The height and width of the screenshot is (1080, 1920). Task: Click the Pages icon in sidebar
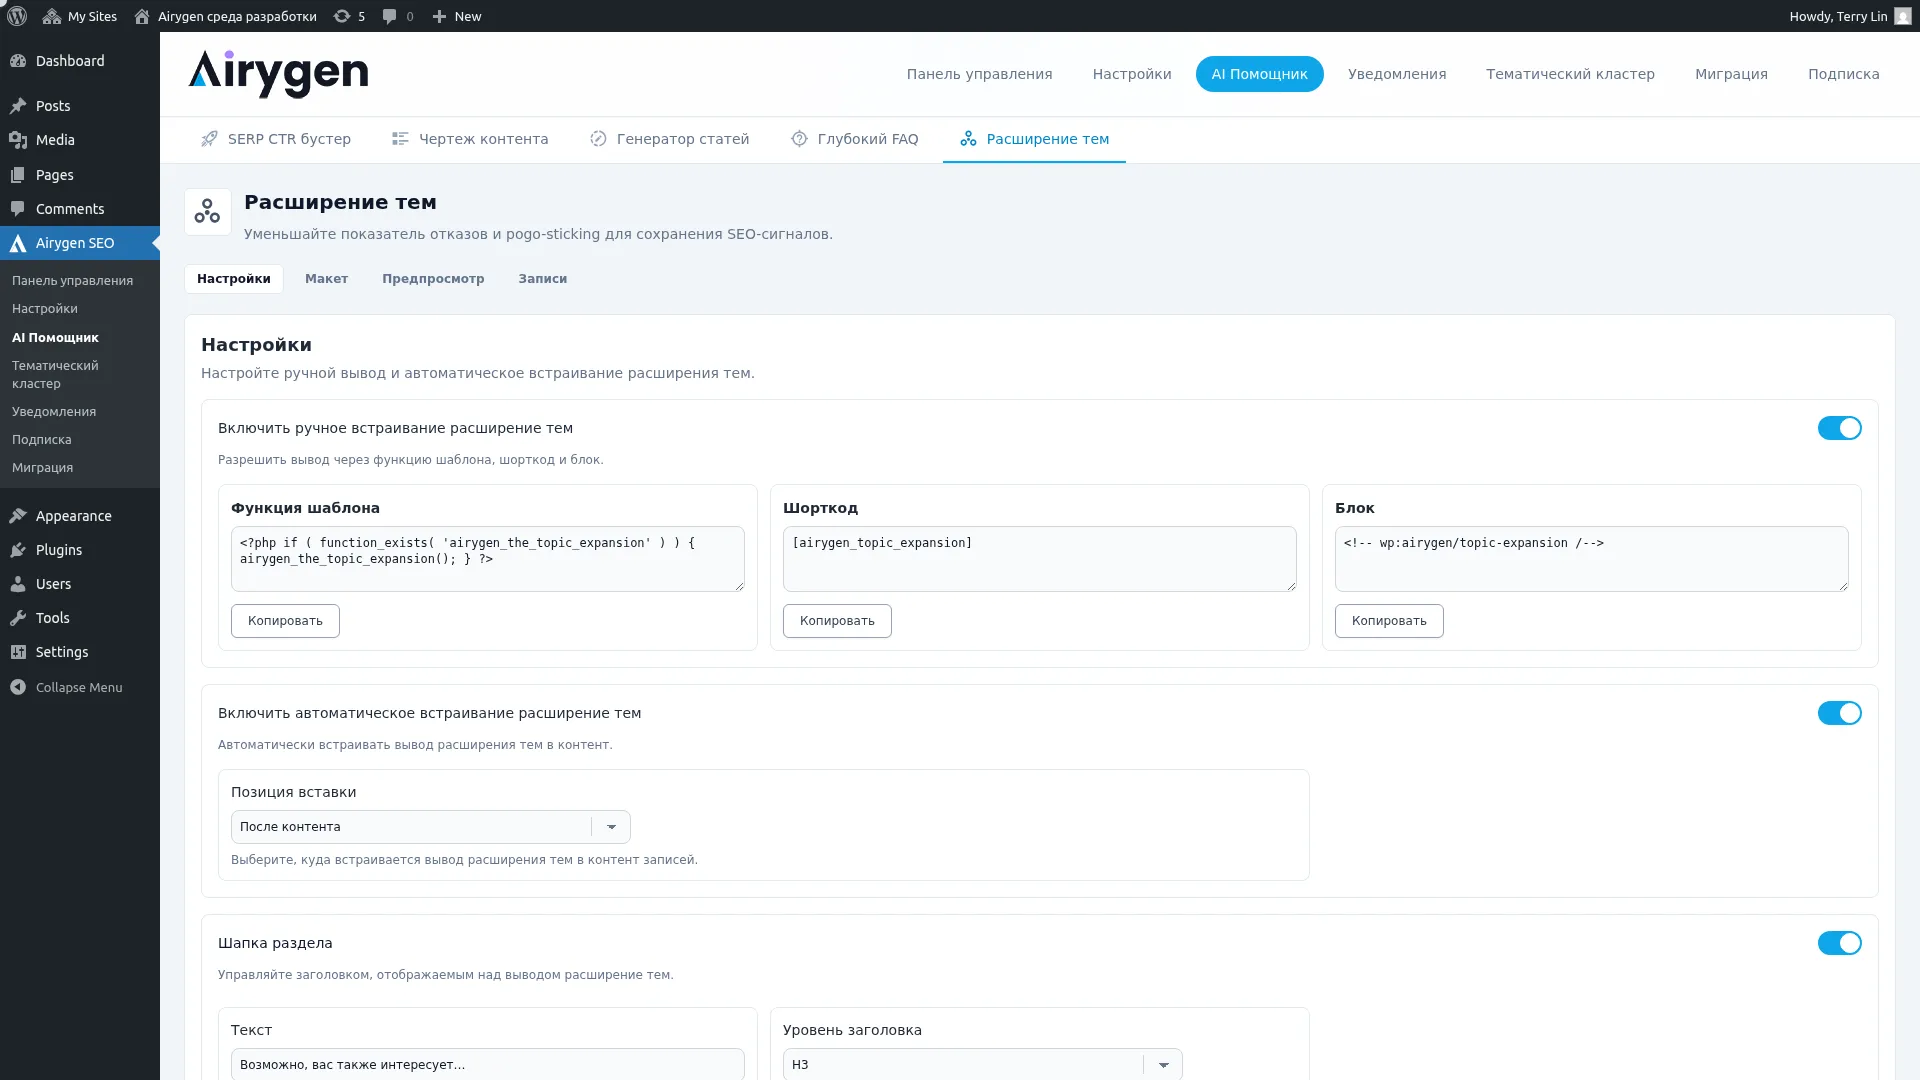point(18,175)
